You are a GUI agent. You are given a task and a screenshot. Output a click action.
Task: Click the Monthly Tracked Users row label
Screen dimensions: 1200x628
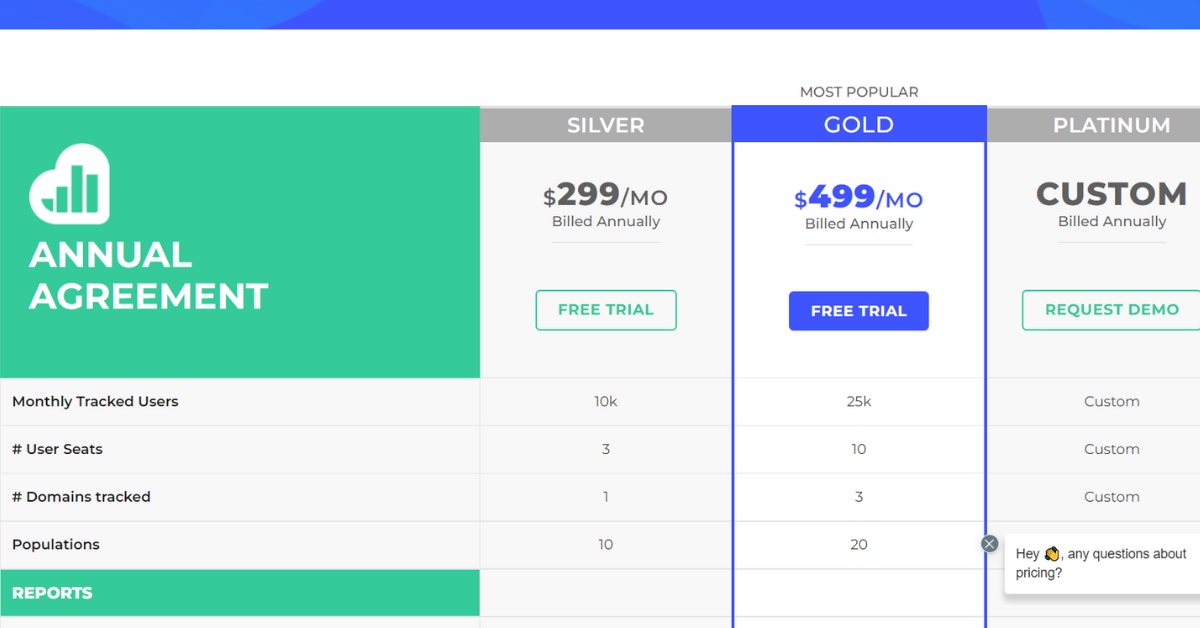pyautogui.click(x=95, y=402)
